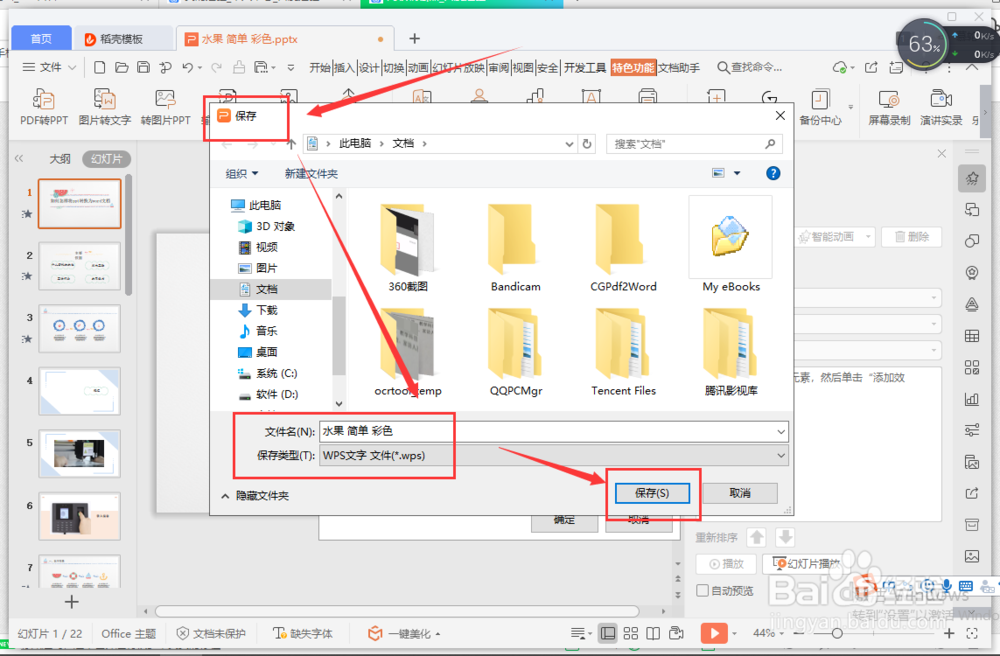Screen dimensions: 1000x656
Task: Open the My eBooks folder
Action: pyautogui.click(x=731, y=247)
